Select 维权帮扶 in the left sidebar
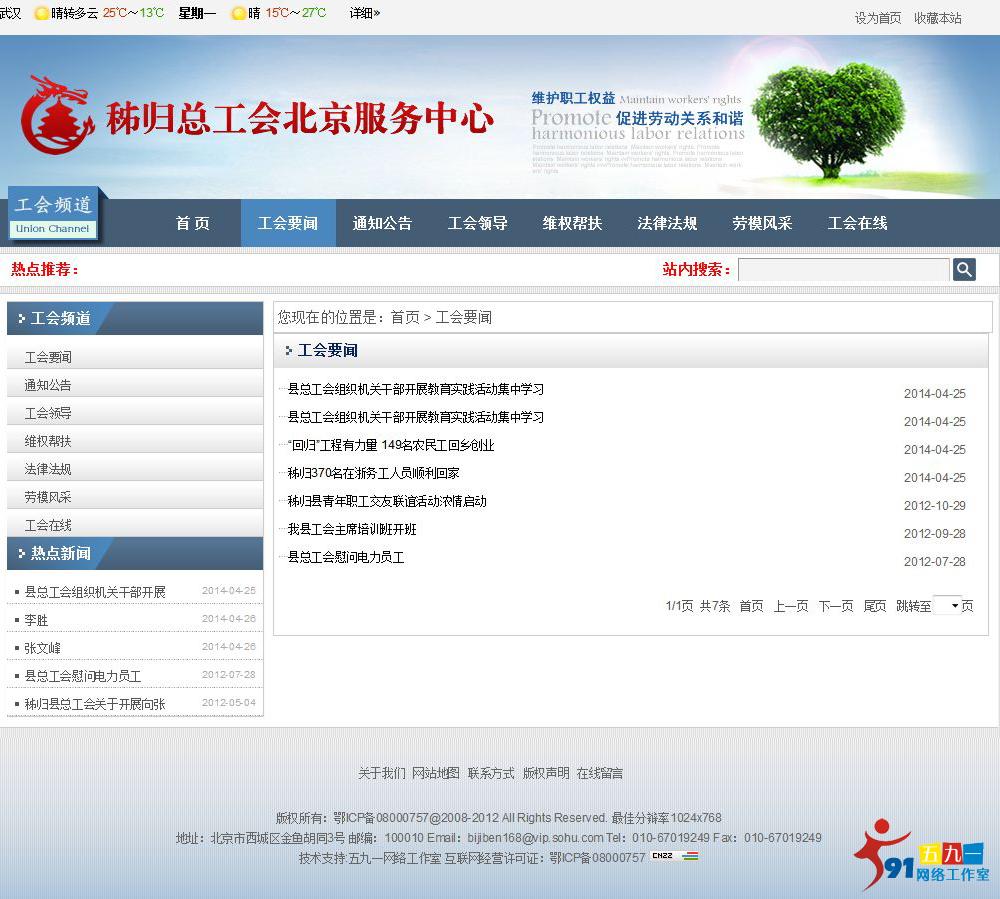The image size is (1000, 899). point(47,441)
